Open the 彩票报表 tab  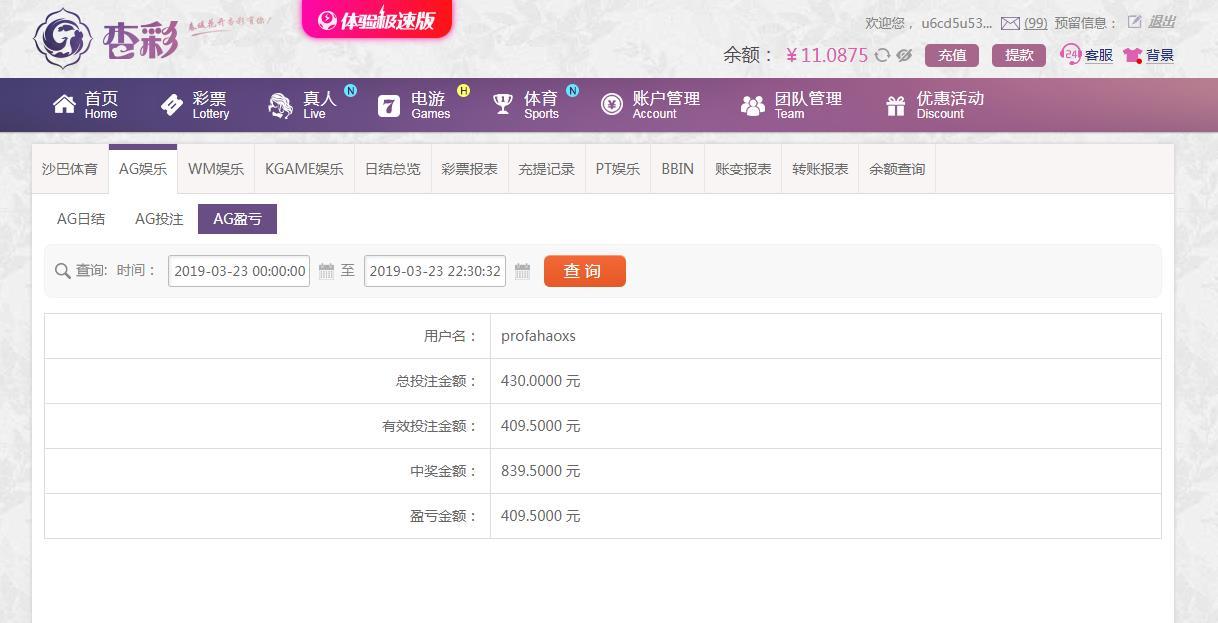click(470, 169)
